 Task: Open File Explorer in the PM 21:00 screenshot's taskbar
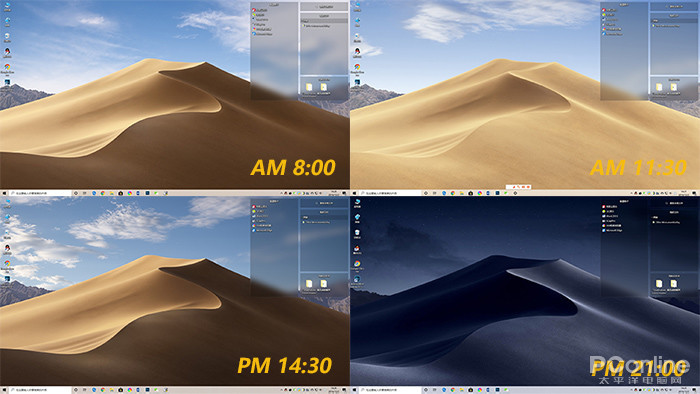click(x=462, y=390)
